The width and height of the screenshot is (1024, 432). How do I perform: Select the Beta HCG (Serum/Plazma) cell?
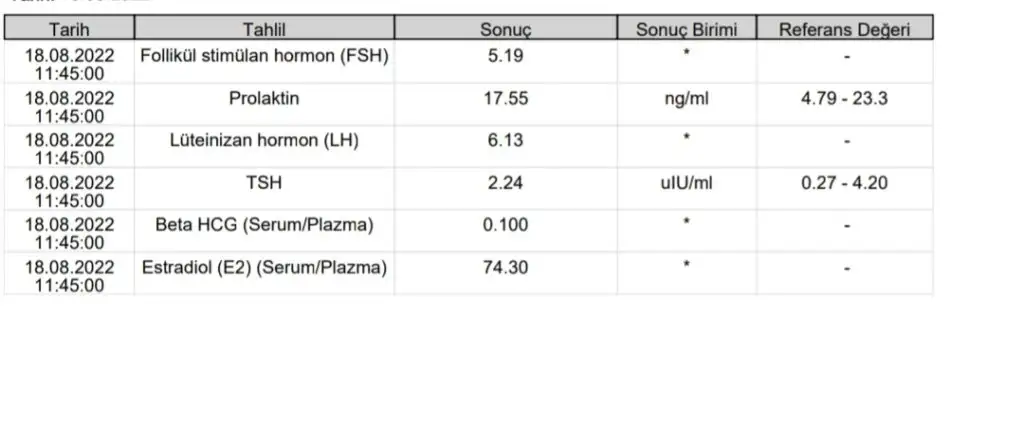coord(264,225)
